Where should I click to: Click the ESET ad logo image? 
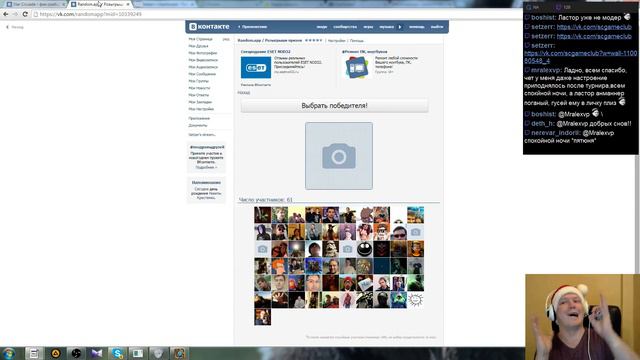[x=256, y=67]
